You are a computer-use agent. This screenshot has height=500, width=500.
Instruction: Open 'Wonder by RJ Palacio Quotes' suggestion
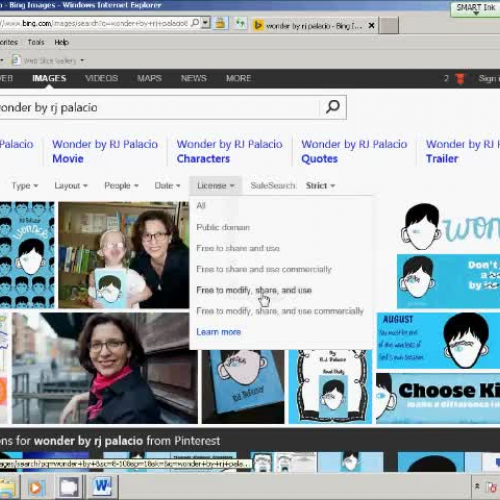(x=354, y=151)
